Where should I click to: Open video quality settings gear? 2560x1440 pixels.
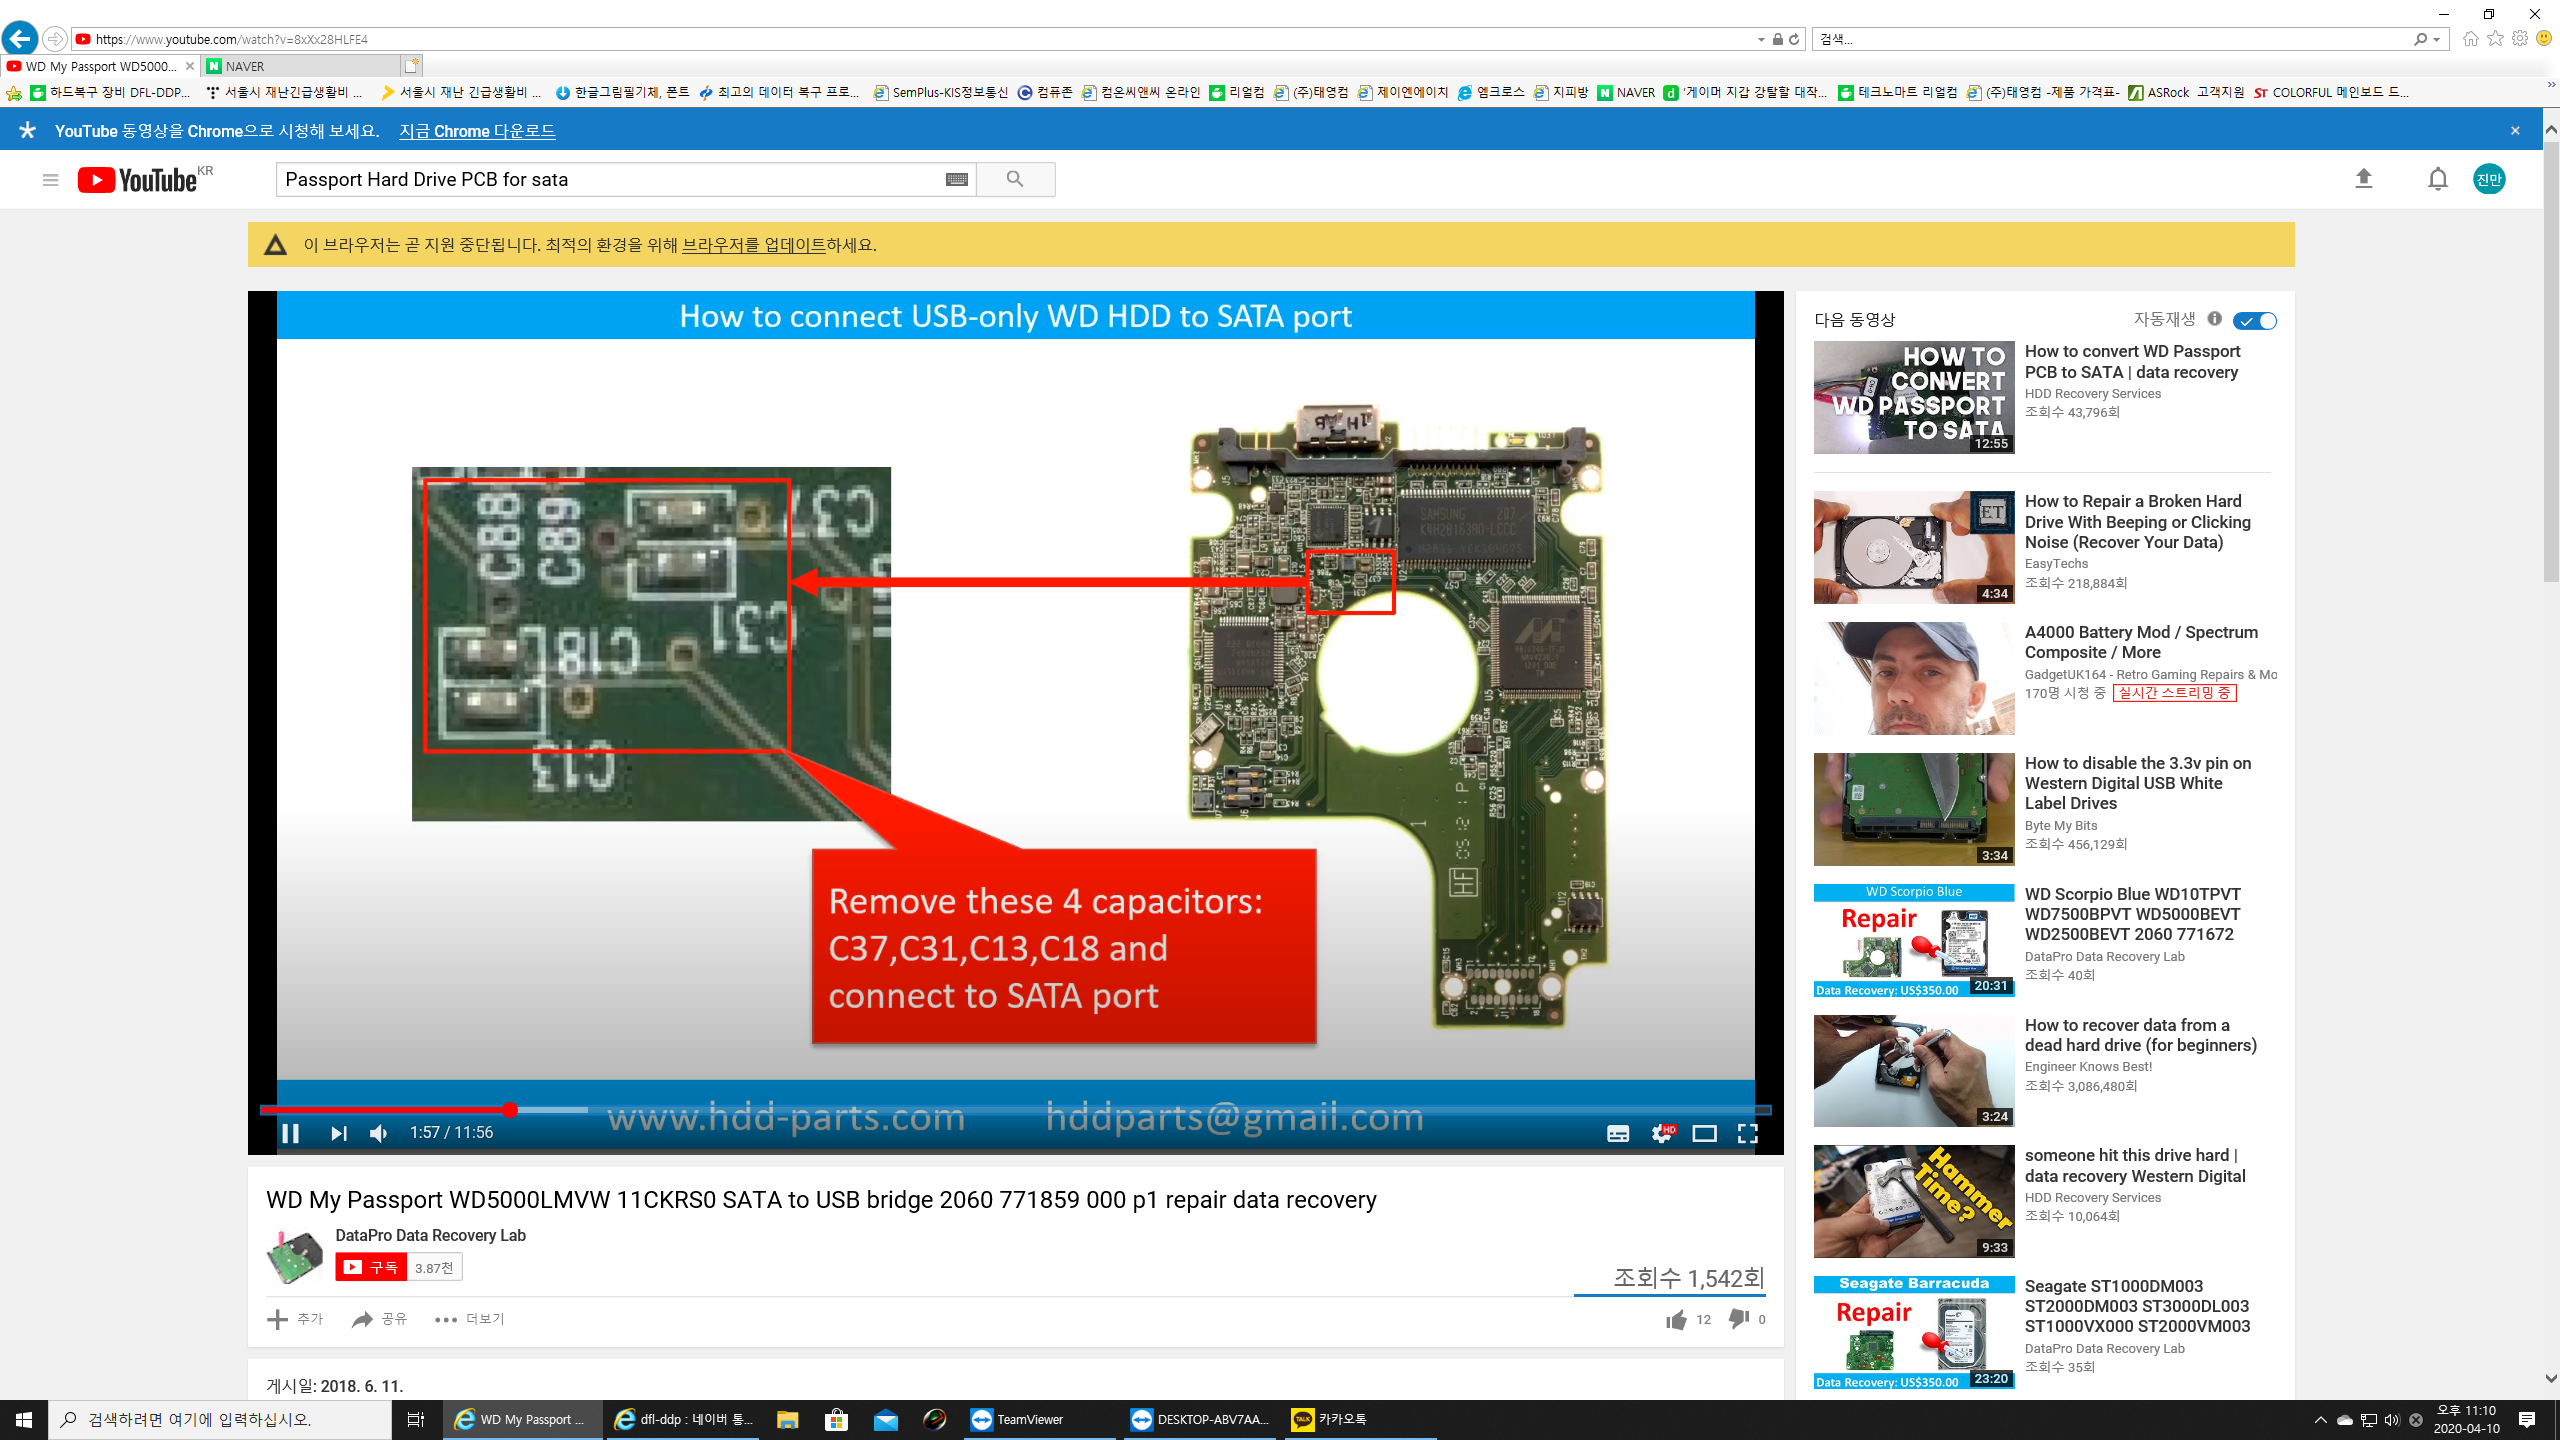1662,1133
